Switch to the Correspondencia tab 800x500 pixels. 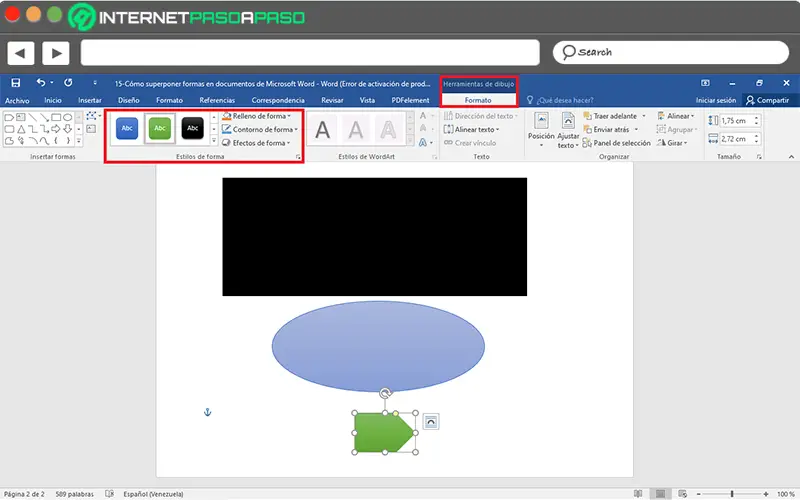[278, 101]
